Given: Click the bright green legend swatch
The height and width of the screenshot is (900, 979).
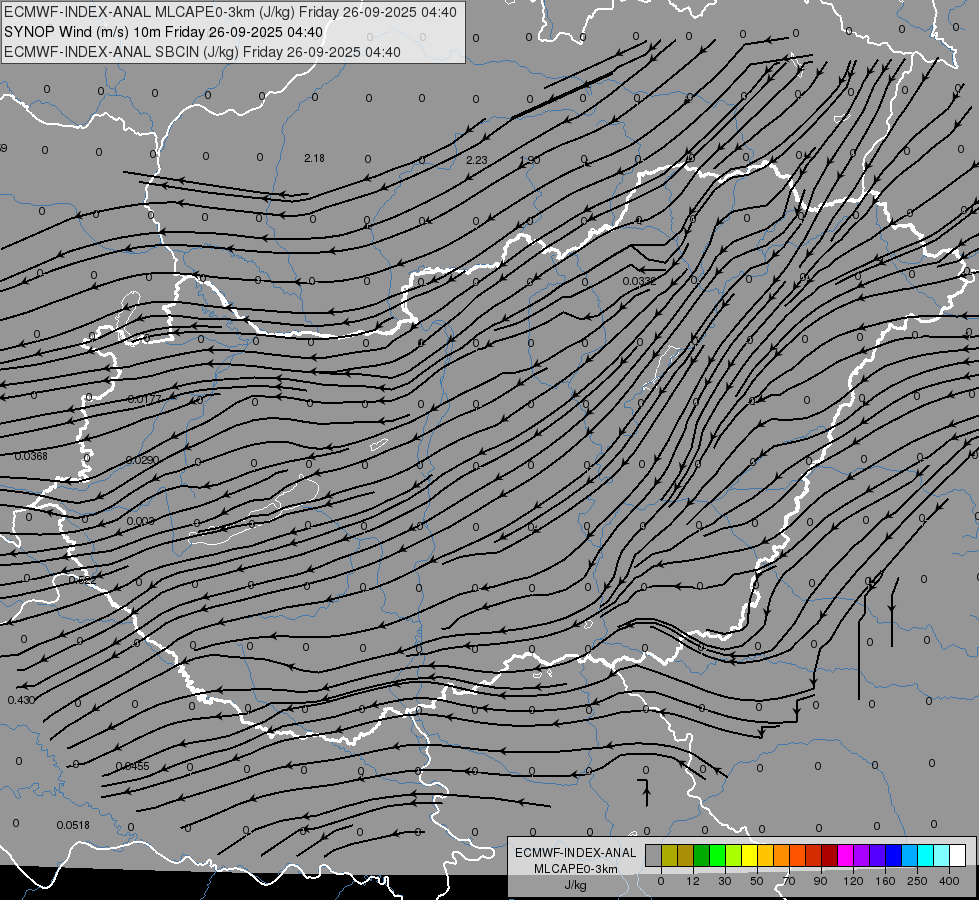Looking at the screenshot, I should click(717, 855).
